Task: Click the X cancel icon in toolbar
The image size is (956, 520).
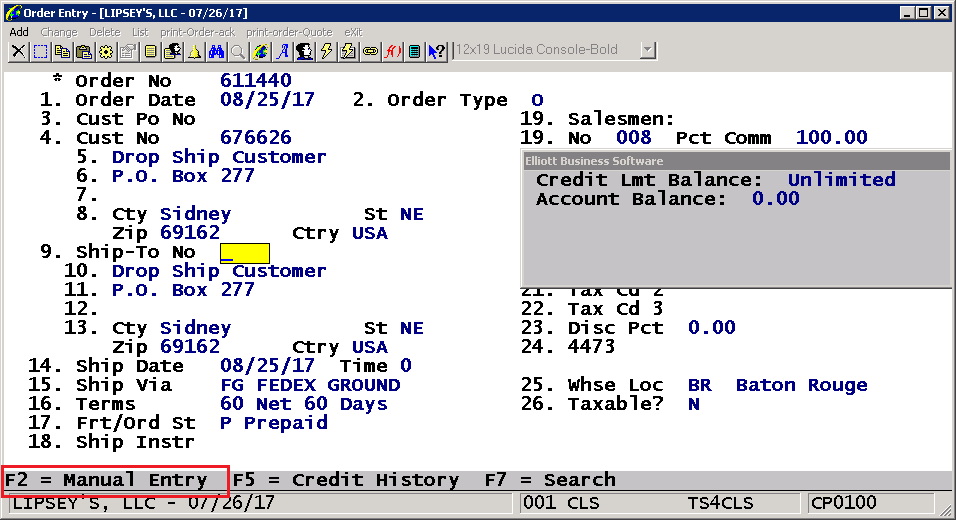Action: tap(18, 51)
